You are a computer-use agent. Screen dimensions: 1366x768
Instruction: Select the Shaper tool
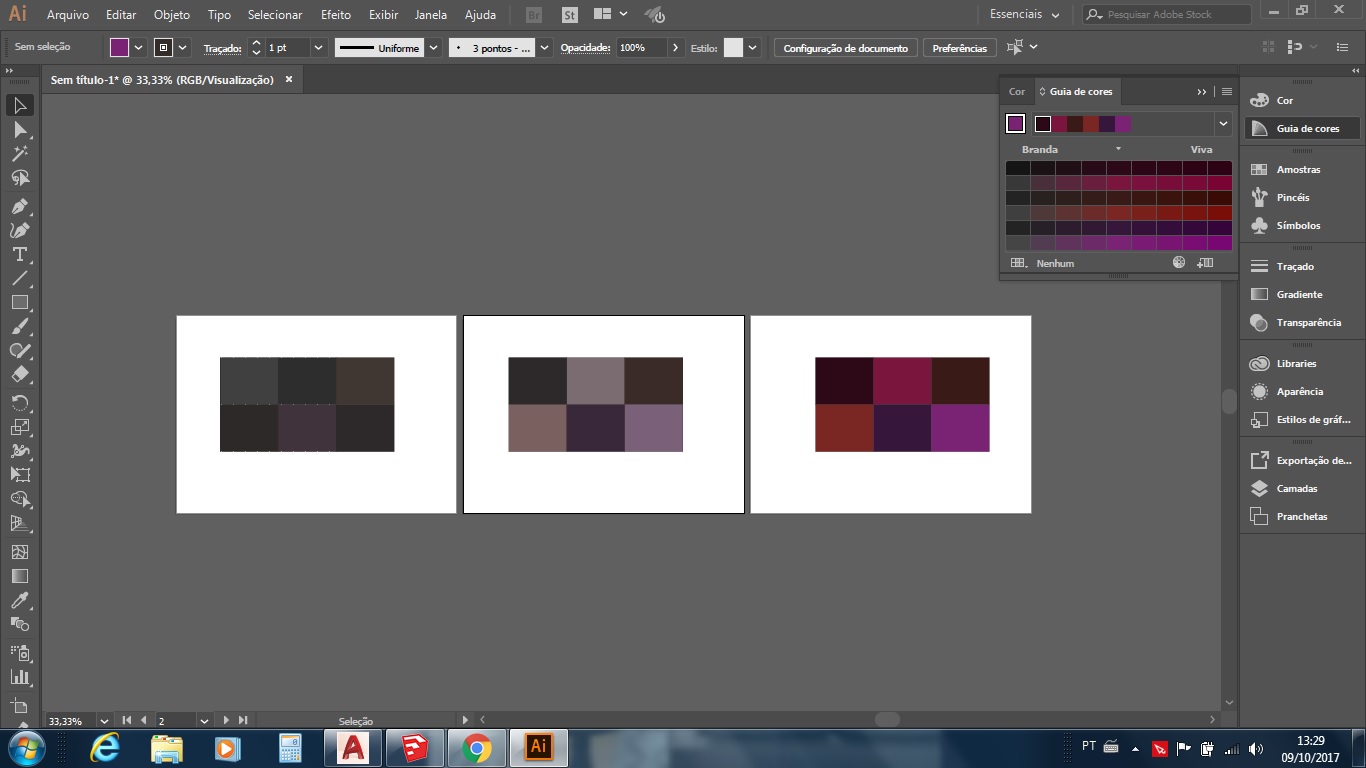click(x=19, y=350)
